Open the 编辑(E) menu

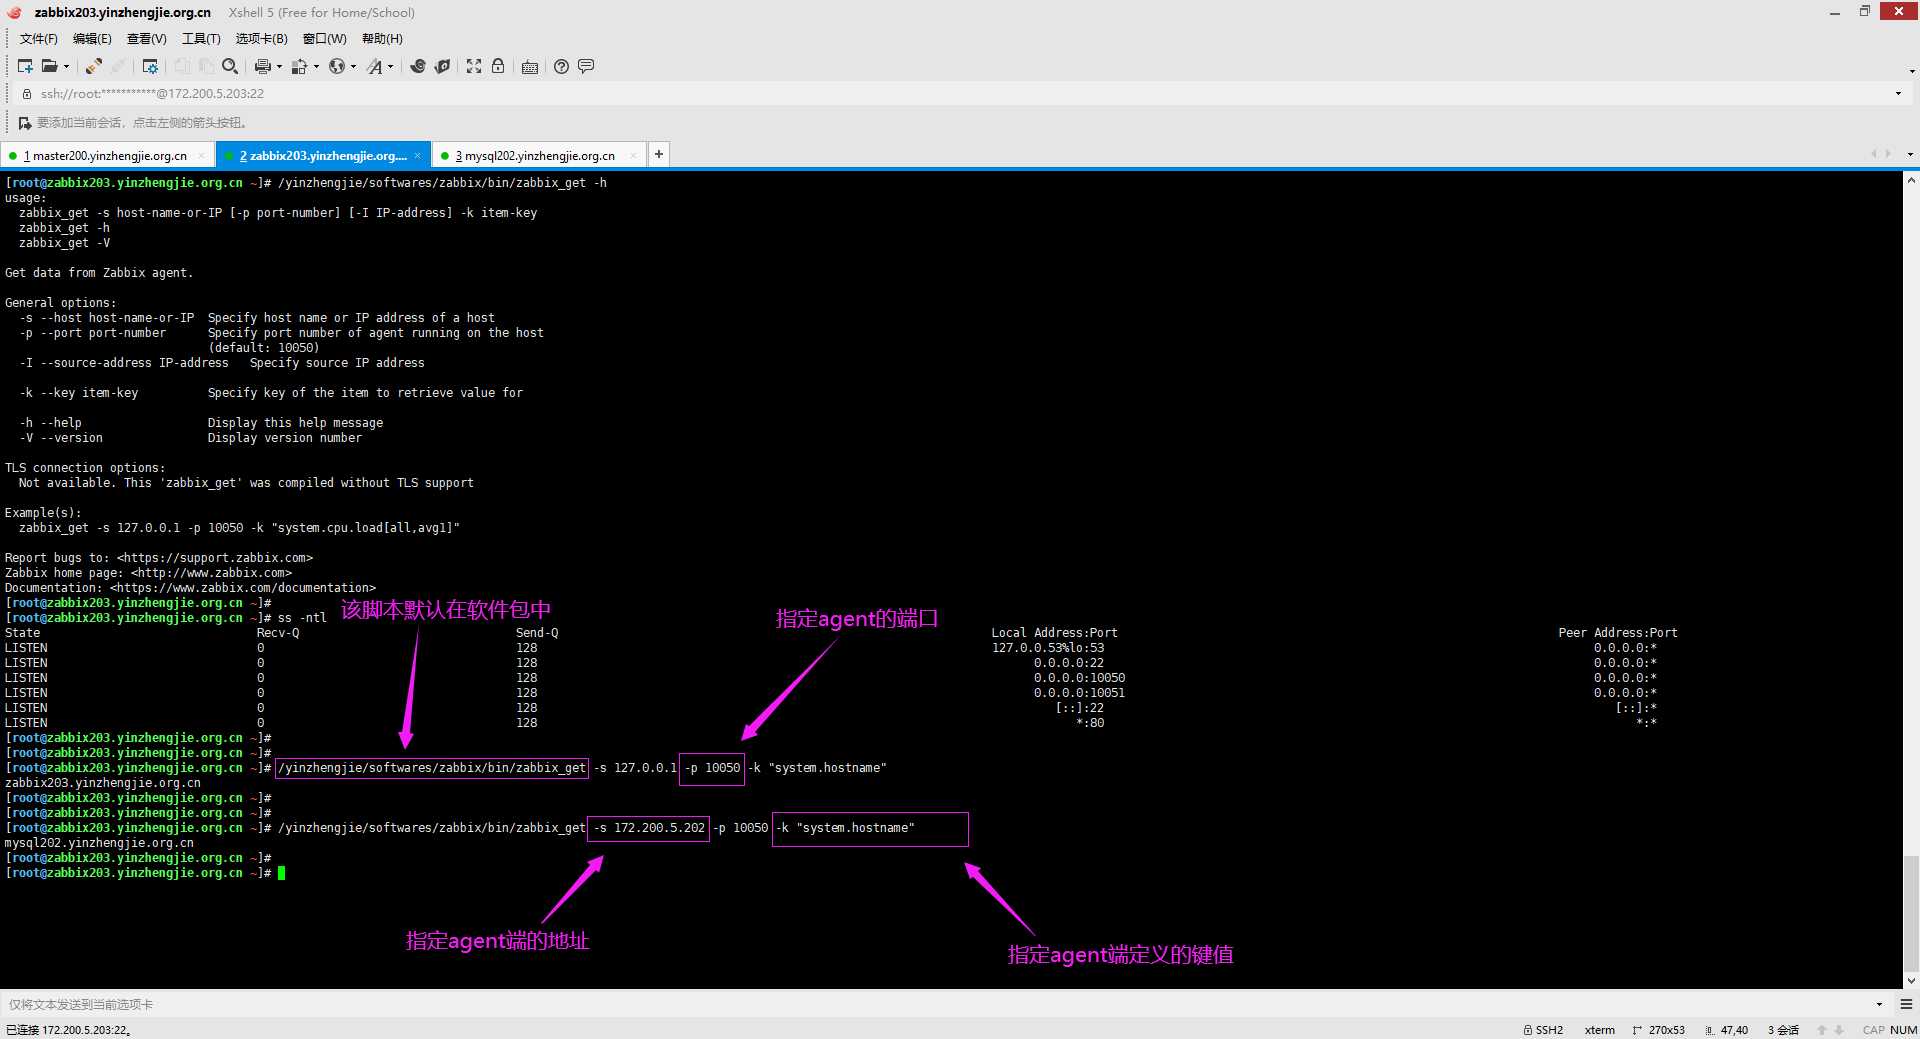point(92,39)
